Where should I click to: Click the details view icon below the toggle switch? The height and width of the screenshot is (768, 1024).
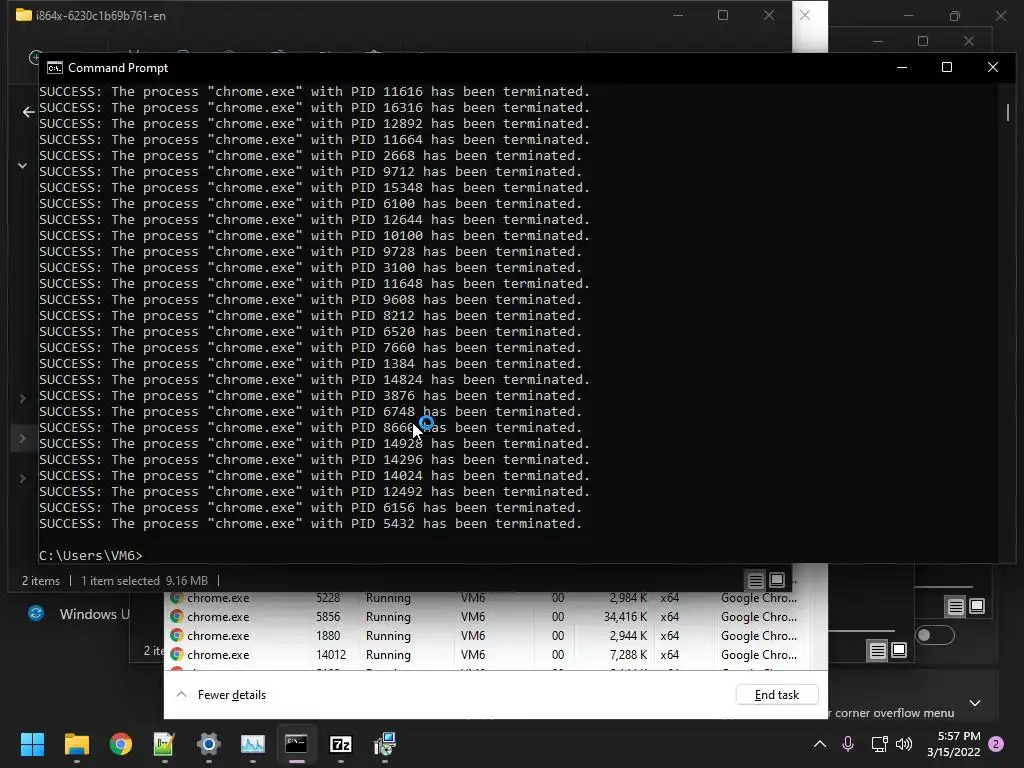click(878, 650)
